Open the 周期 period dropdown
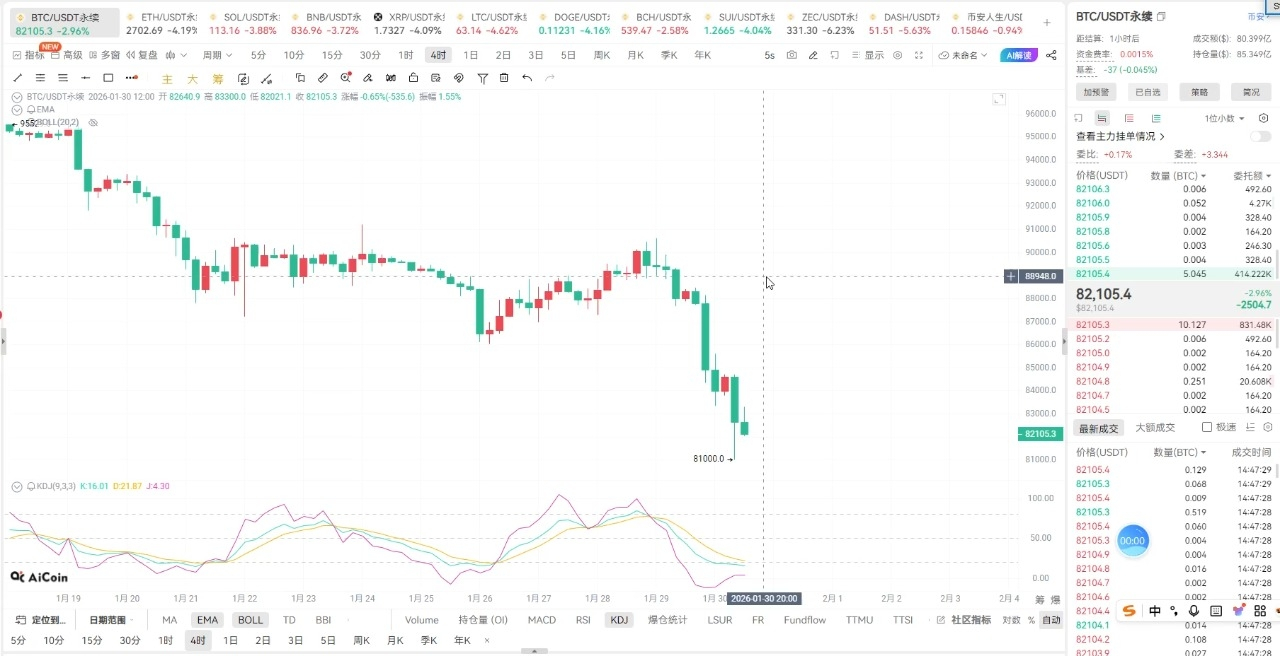 [x=217, y=55]
